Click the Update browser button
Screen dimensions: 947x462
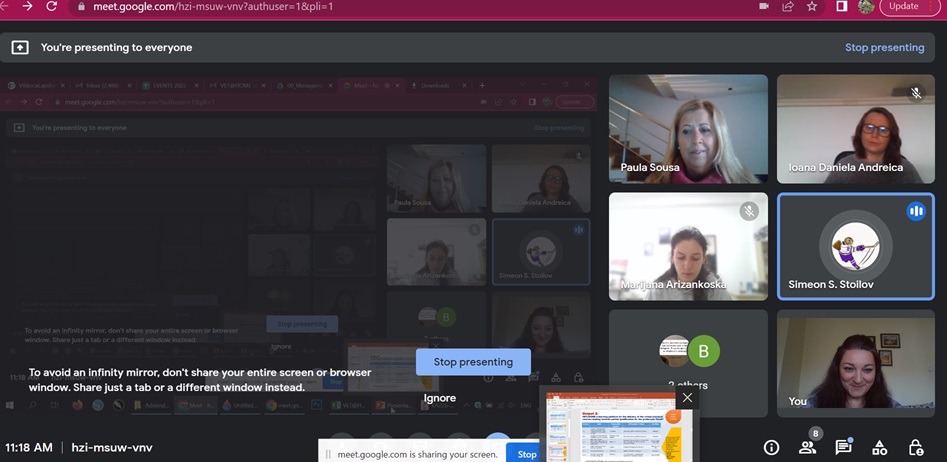903,6
